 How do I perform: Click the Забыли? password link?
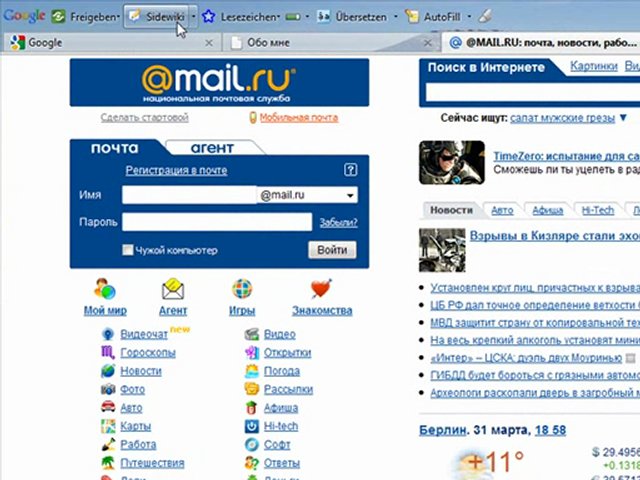(338, 222)
